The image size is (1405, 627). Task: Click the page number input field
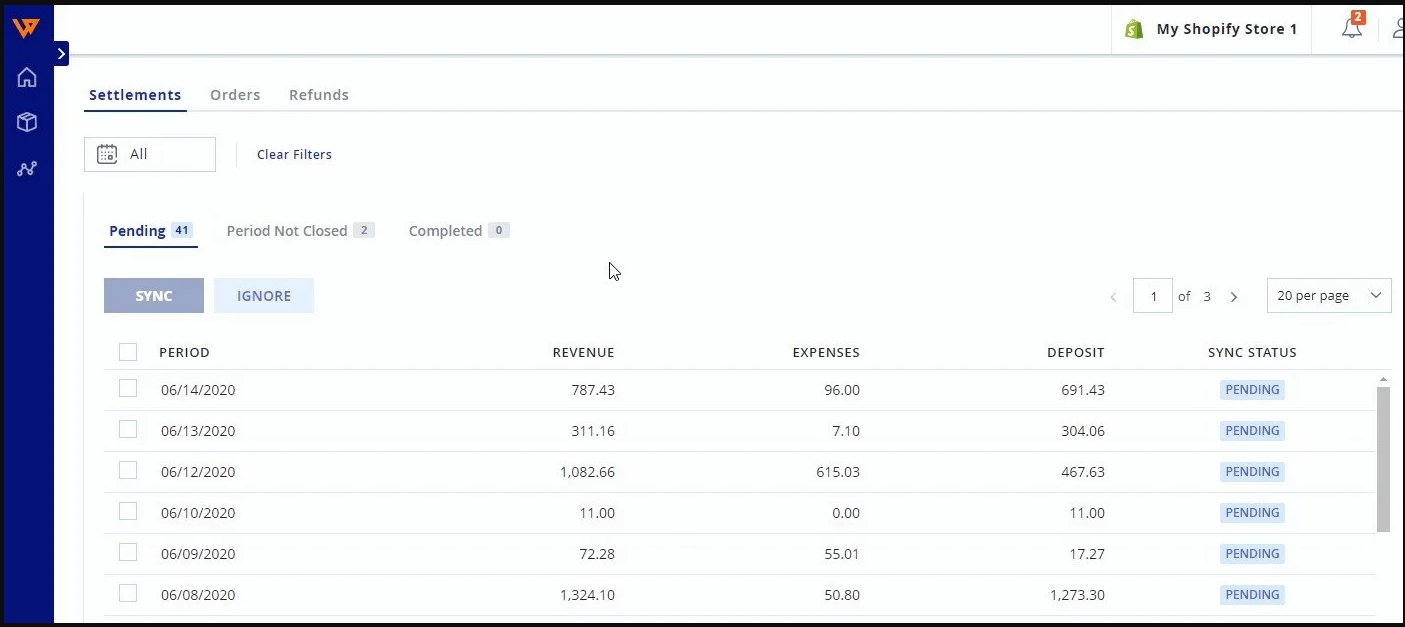(x=1153, y=296)
